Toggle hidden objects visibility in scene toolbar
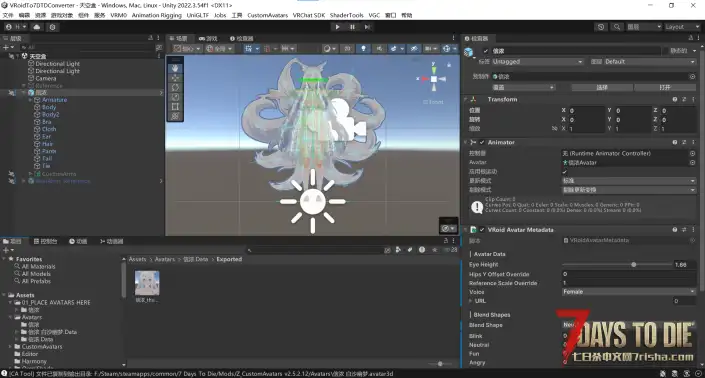 click(414, 49)
